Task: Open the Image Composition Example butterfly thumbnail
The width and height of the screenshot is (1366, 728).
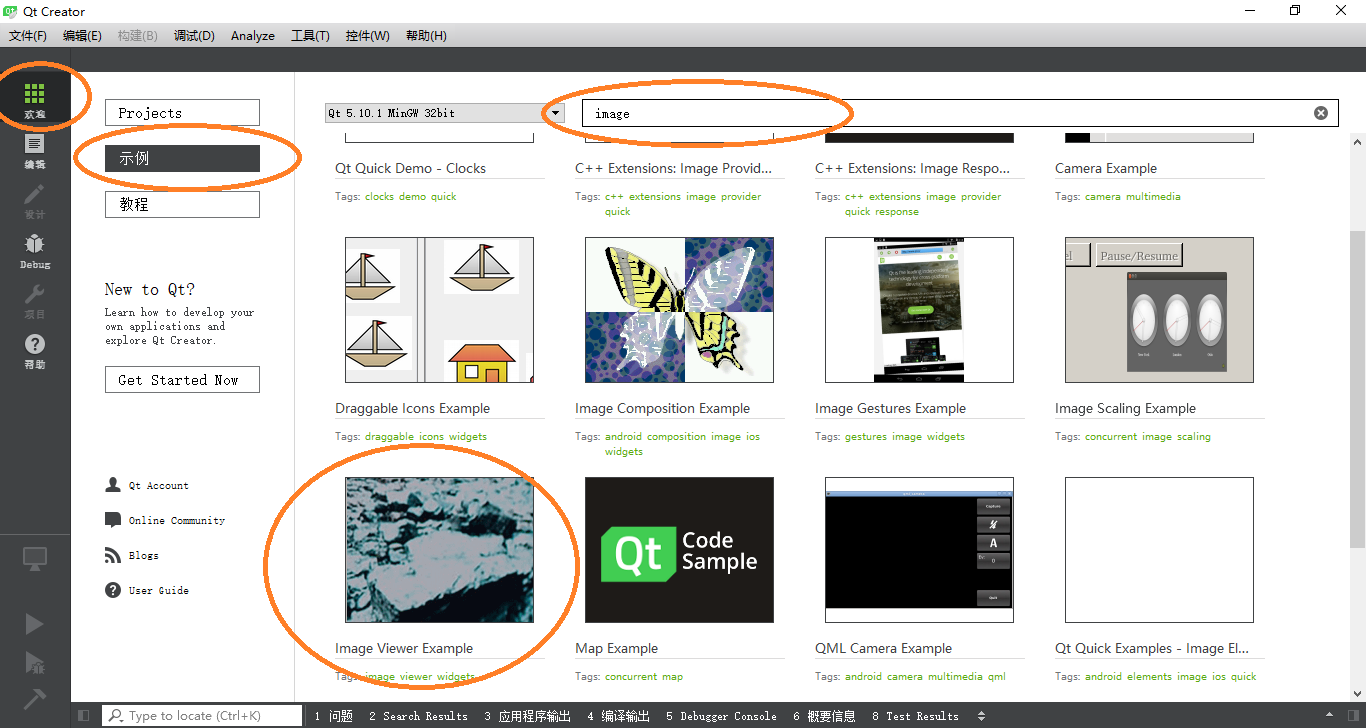Action: 679,310
